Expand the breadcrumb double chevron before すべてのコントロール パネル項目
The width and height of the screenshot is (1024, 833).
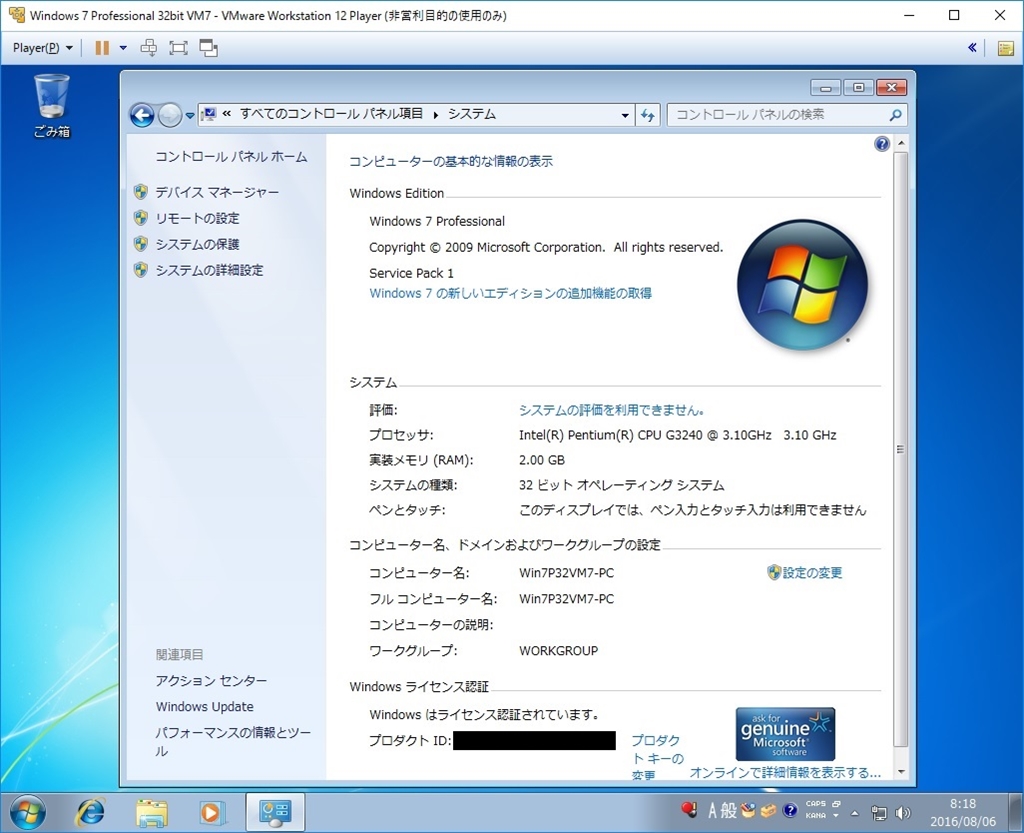pos(227,114)
